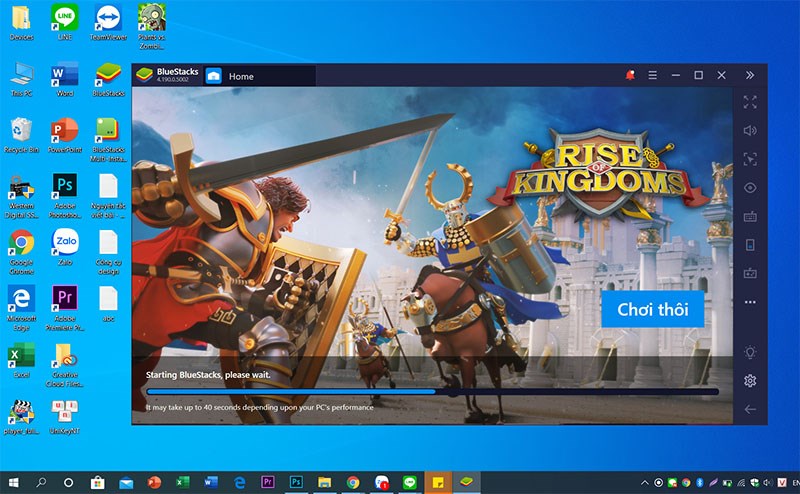Click the lightbulb tips icon
800x494 pixels.
pyautogui.click(x=750, y=352)
